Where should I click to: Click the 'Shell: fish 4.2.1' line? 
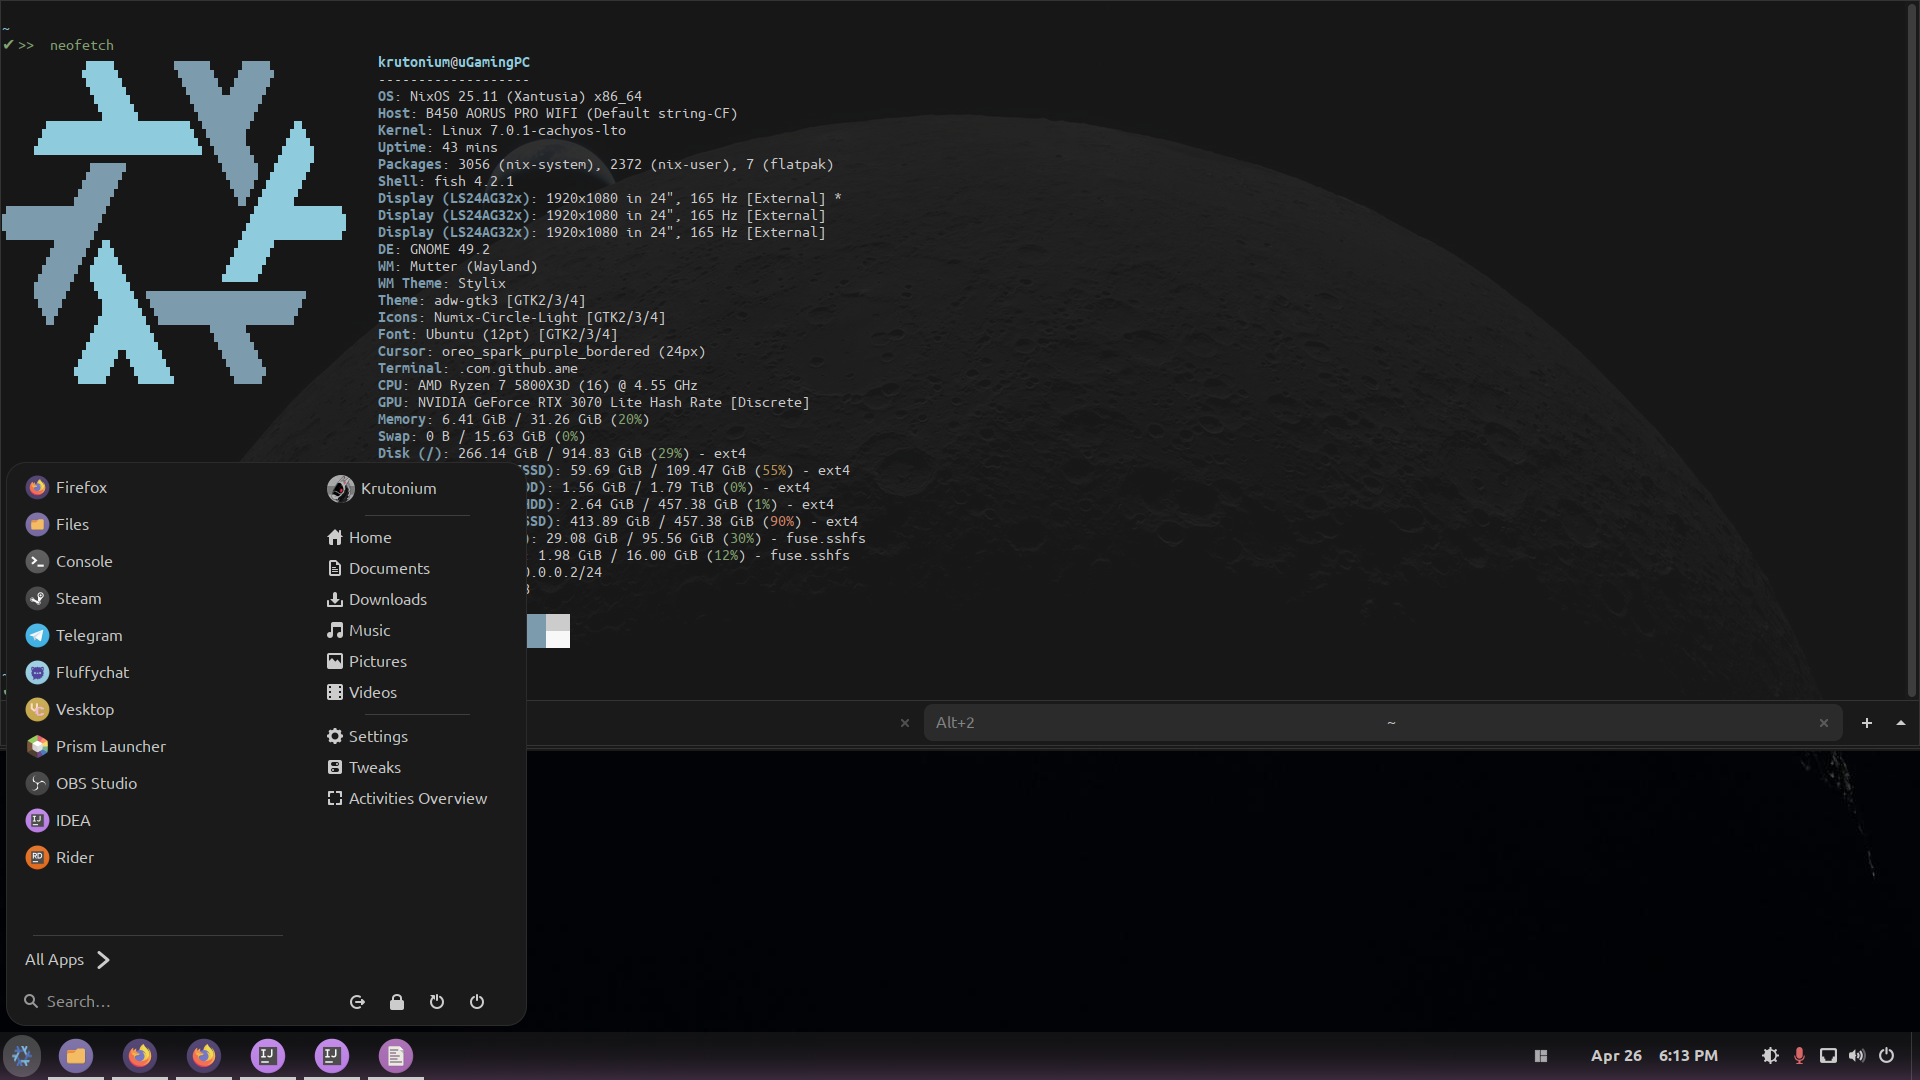tap(446, 181)
